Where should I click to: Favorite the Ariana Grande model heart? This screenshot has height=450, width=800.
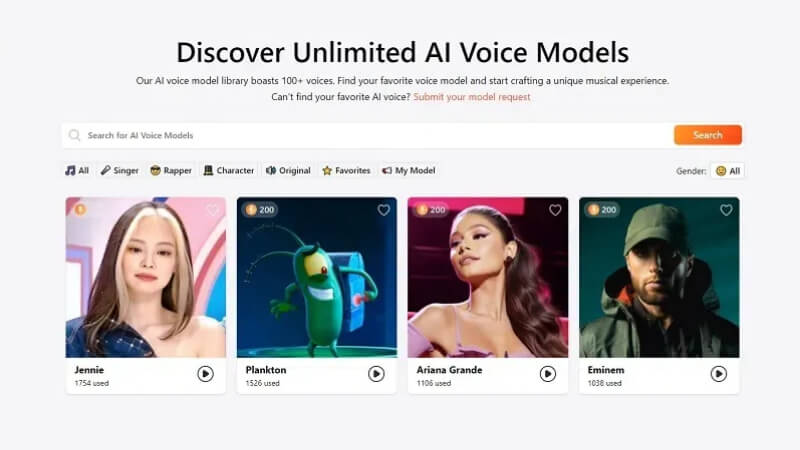[x=555, y=210]
